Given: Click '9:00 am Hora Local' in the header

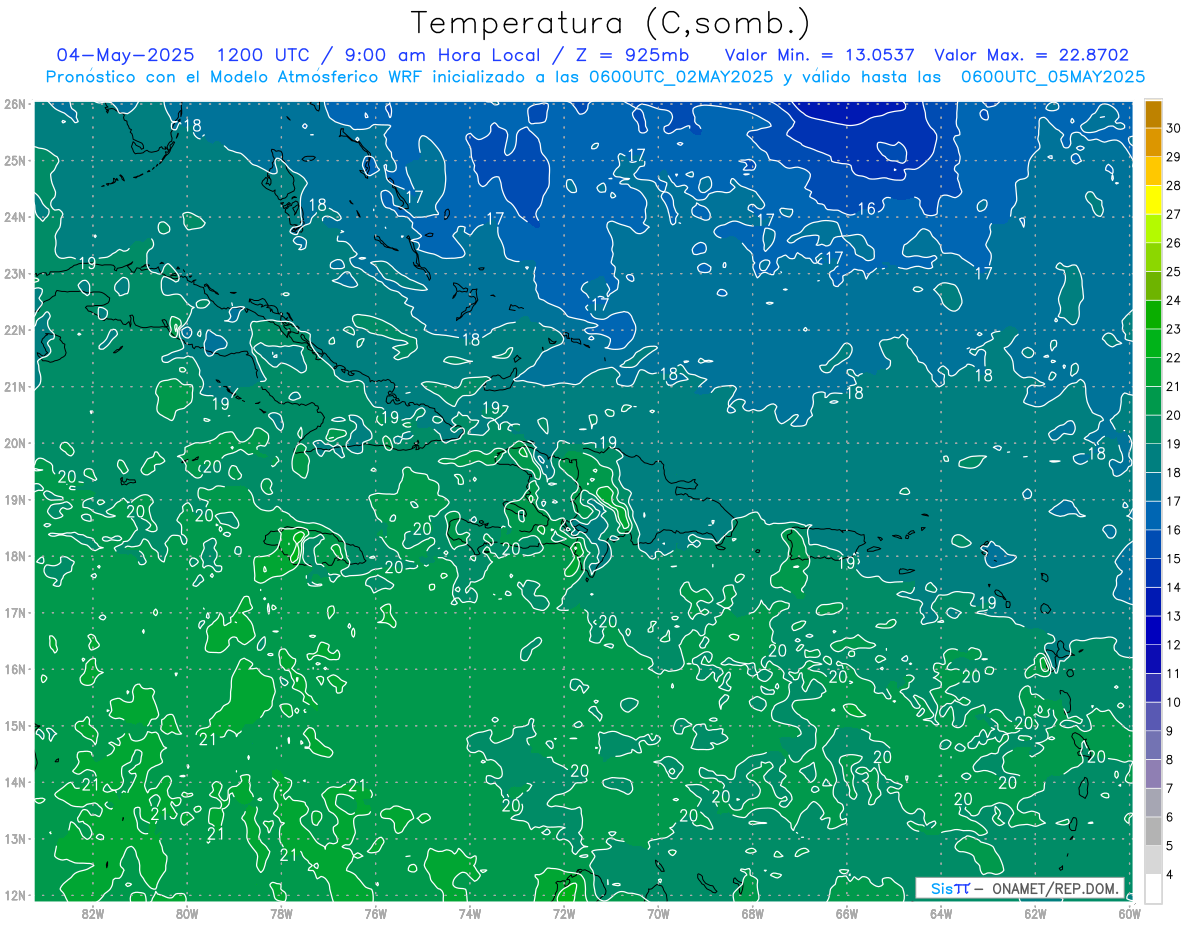Looking at the screenshot, I should pos(444,55).
